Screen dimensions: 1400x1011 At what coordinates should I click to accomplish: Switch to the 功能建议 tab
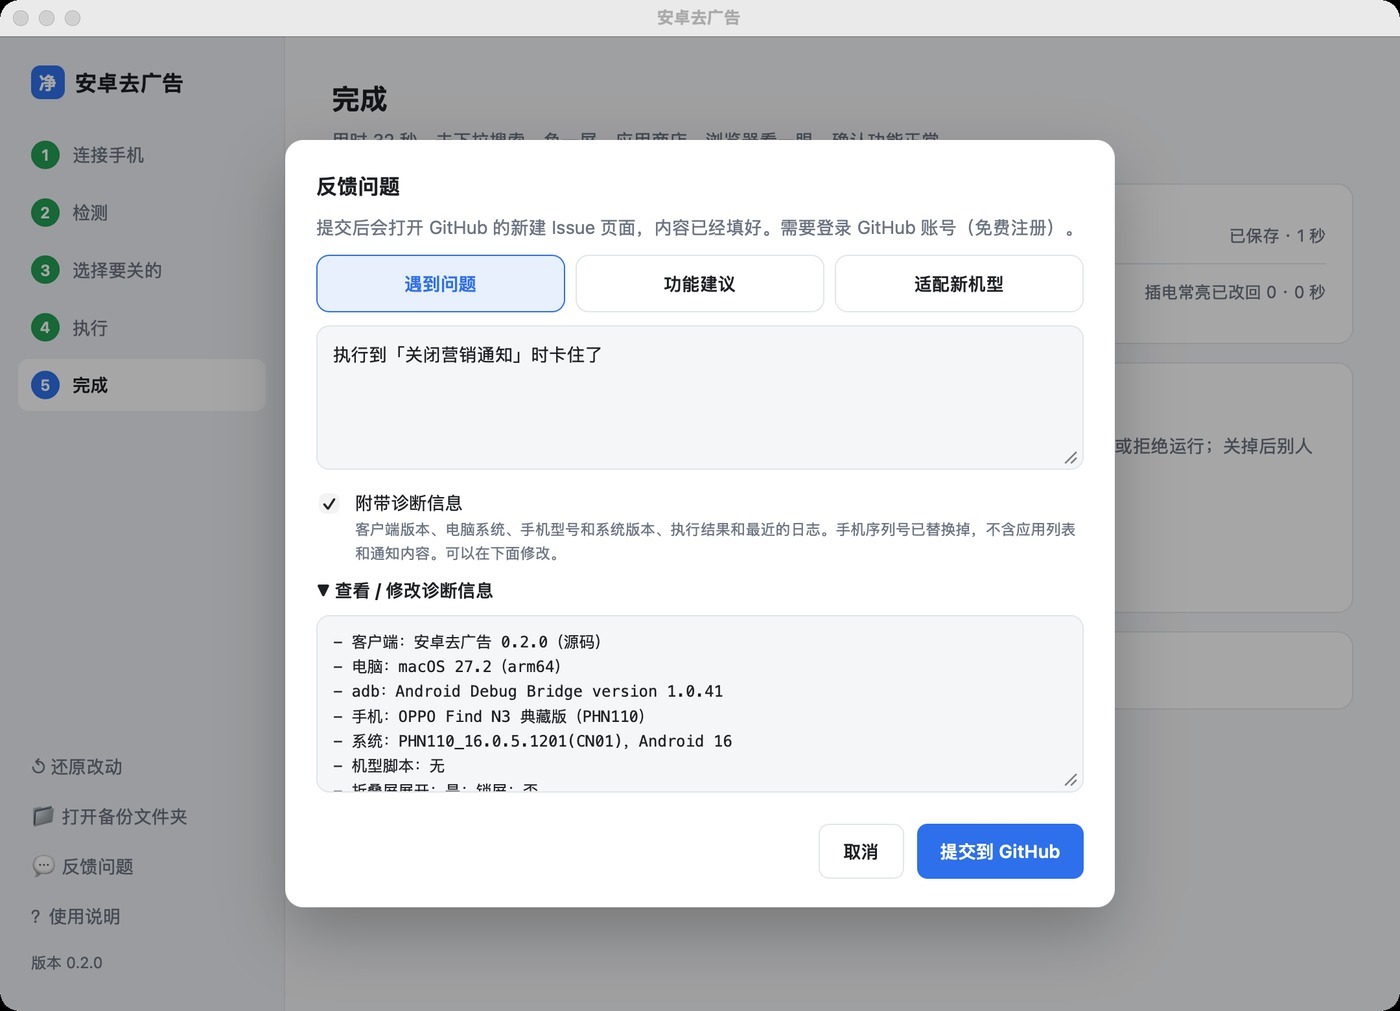pyautogui.click(x=700, y=284)
